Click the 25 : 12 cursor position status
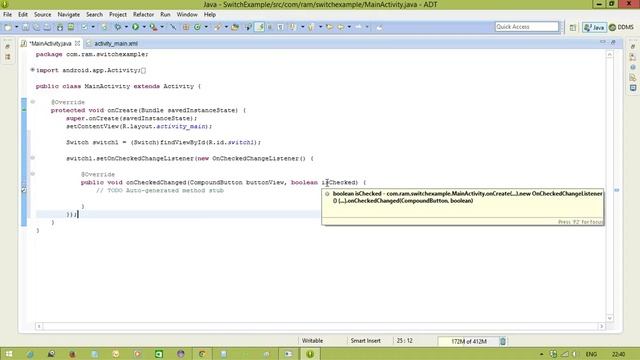Image resolution: width=640 pixels, height=360 pixels. (404, 340)
